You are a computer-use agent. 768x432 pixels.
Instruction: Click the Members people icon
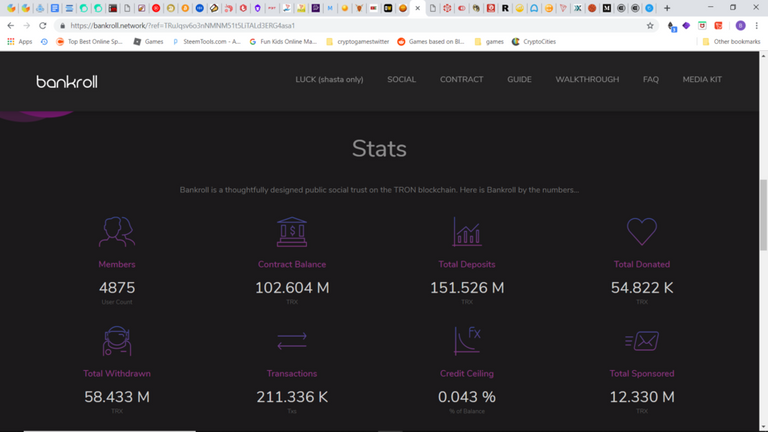click(x=117, y=232)
